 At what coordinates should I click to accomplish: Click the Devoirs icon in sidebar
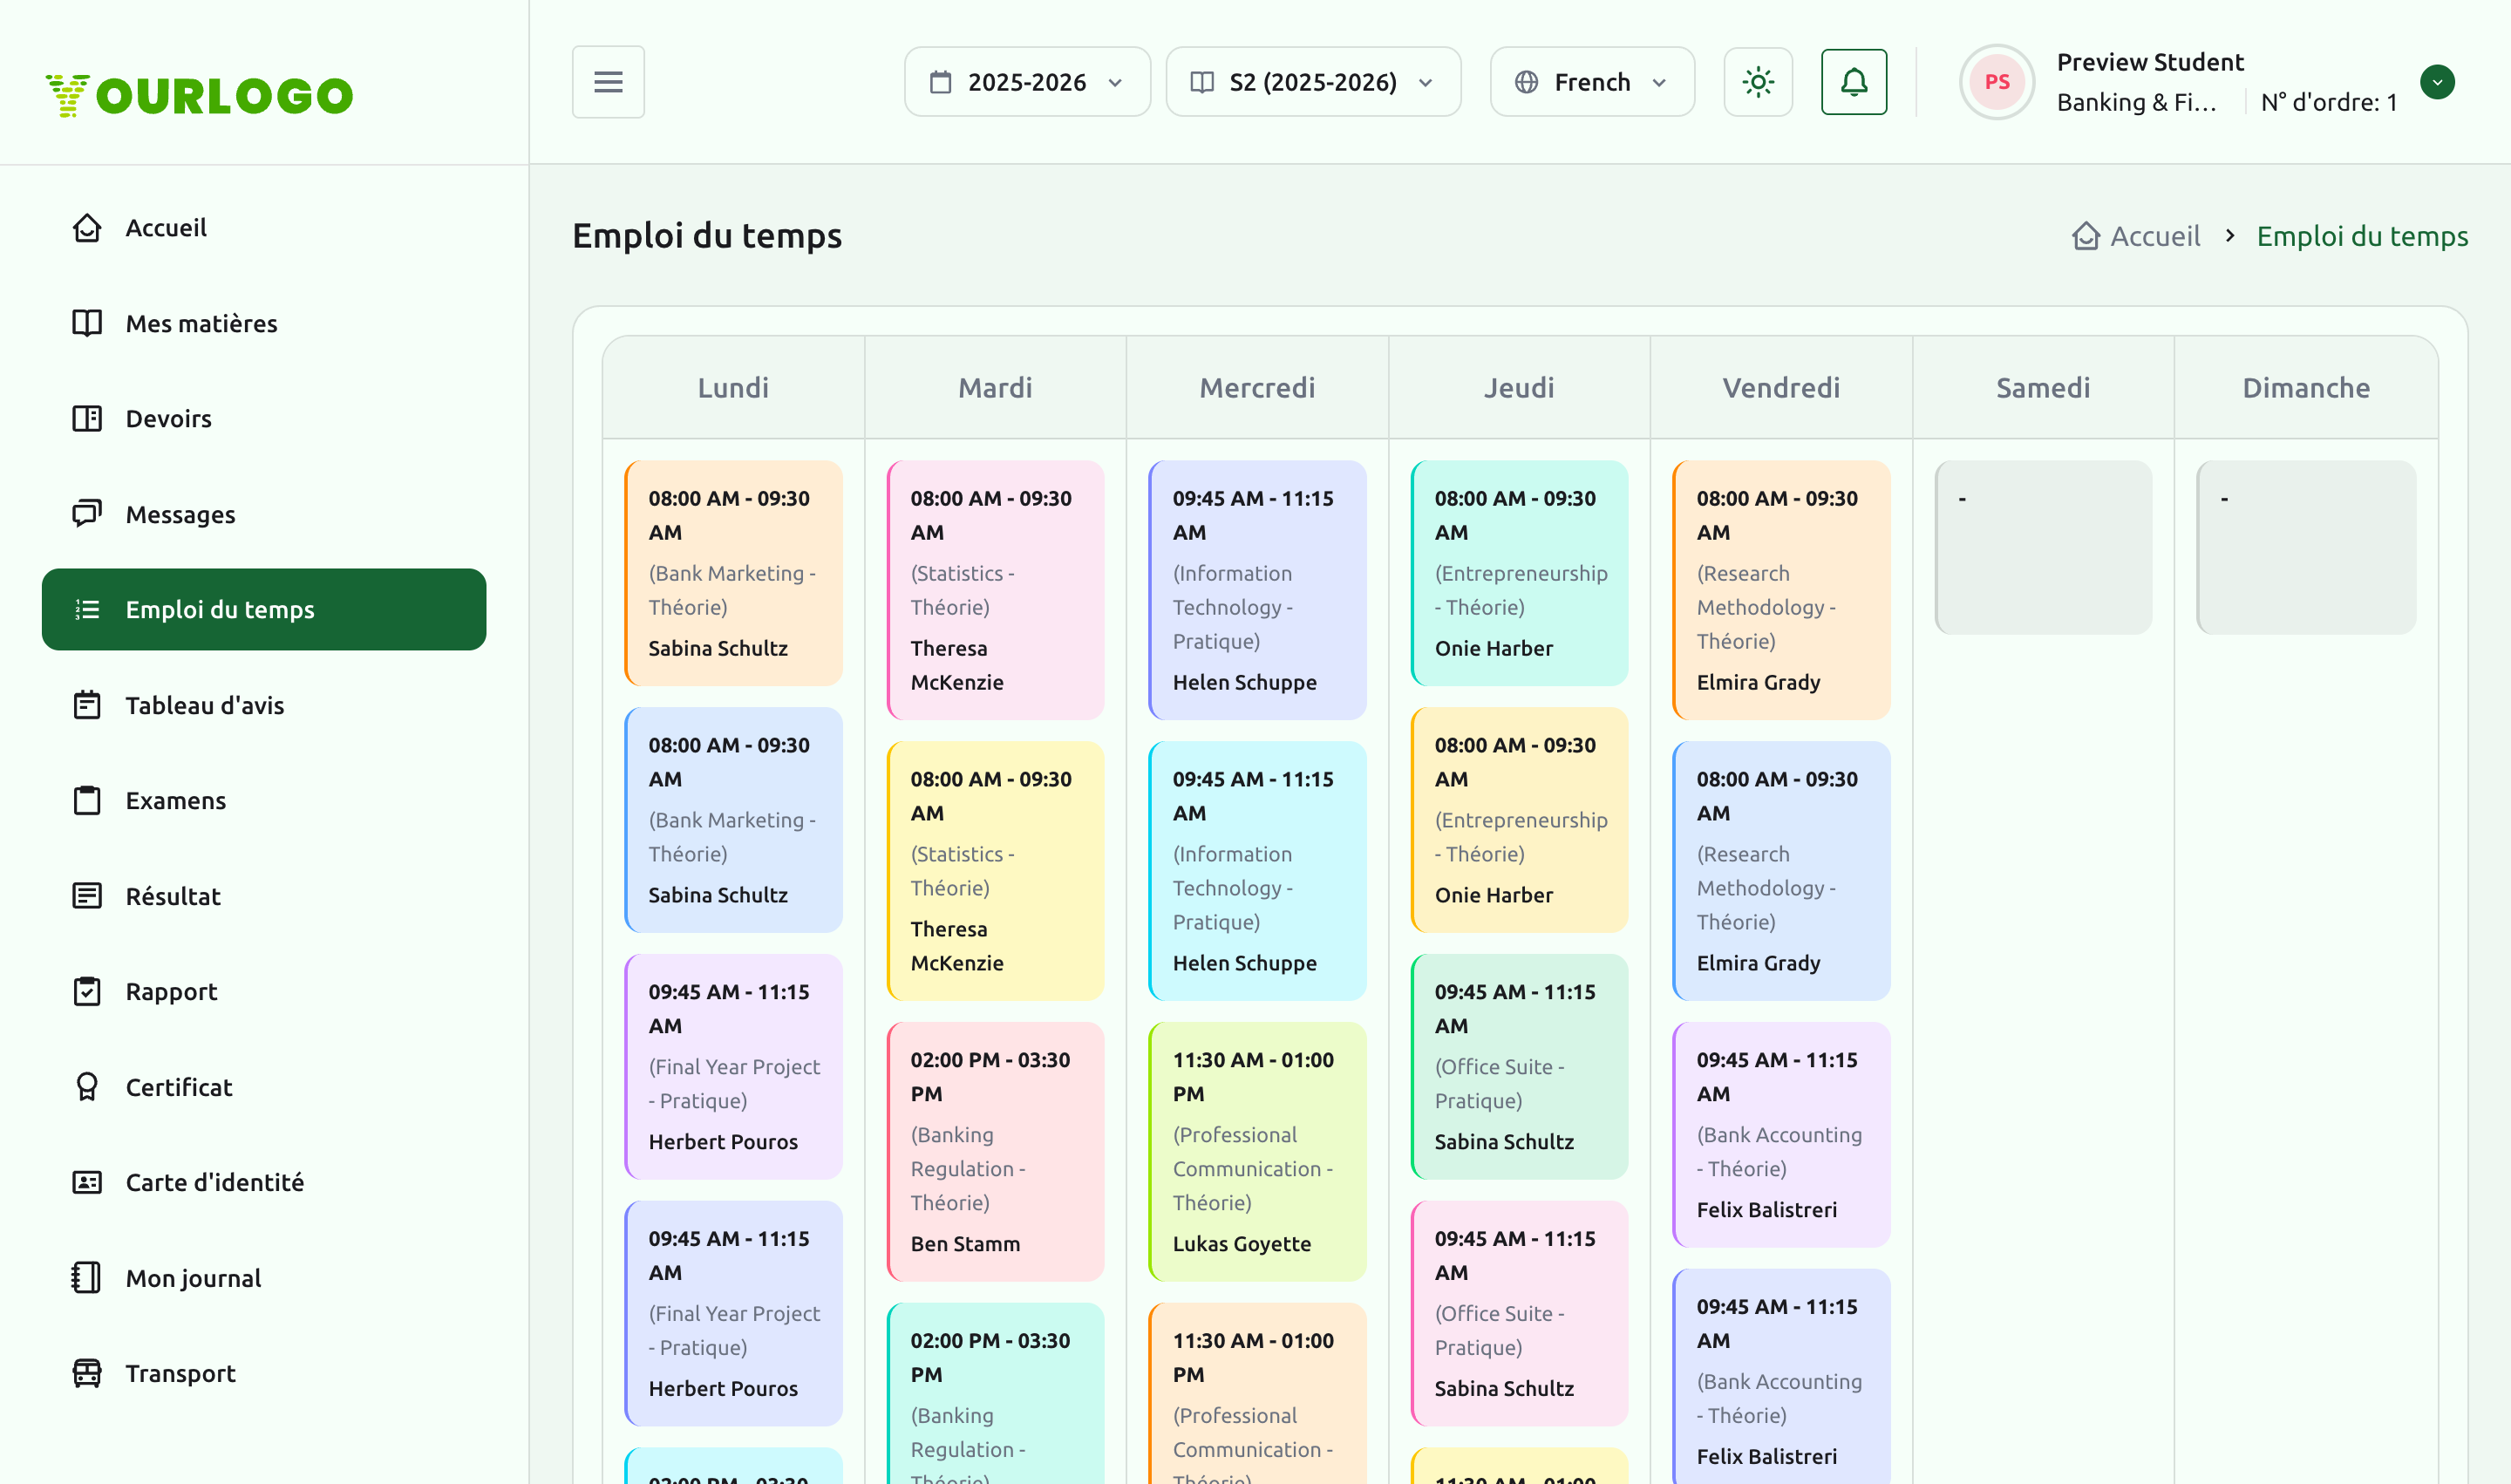[87, 419]
